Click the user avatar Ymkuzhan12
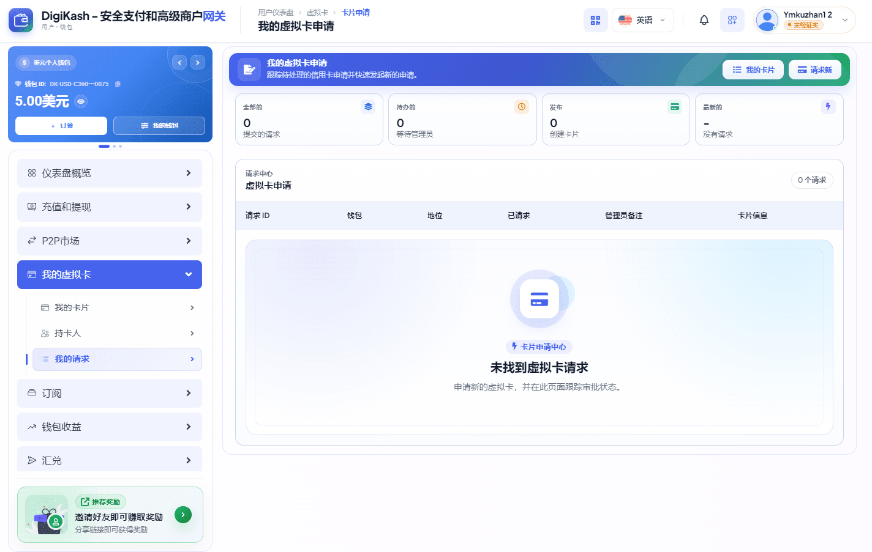The height and width of the screenshot is (552, 872). tap(767, 21)
